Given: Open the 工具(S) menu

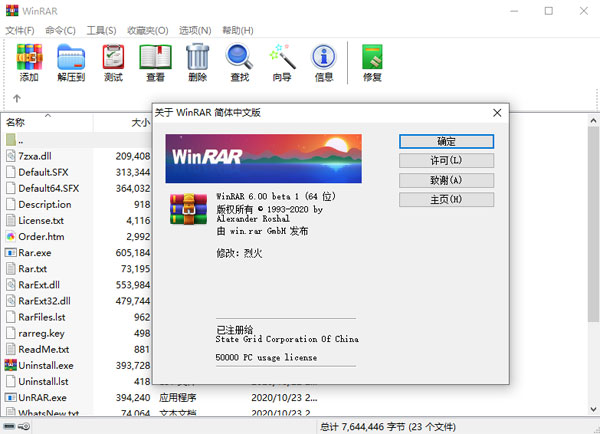Looking at the screenshot, I should tap(102, 31).
